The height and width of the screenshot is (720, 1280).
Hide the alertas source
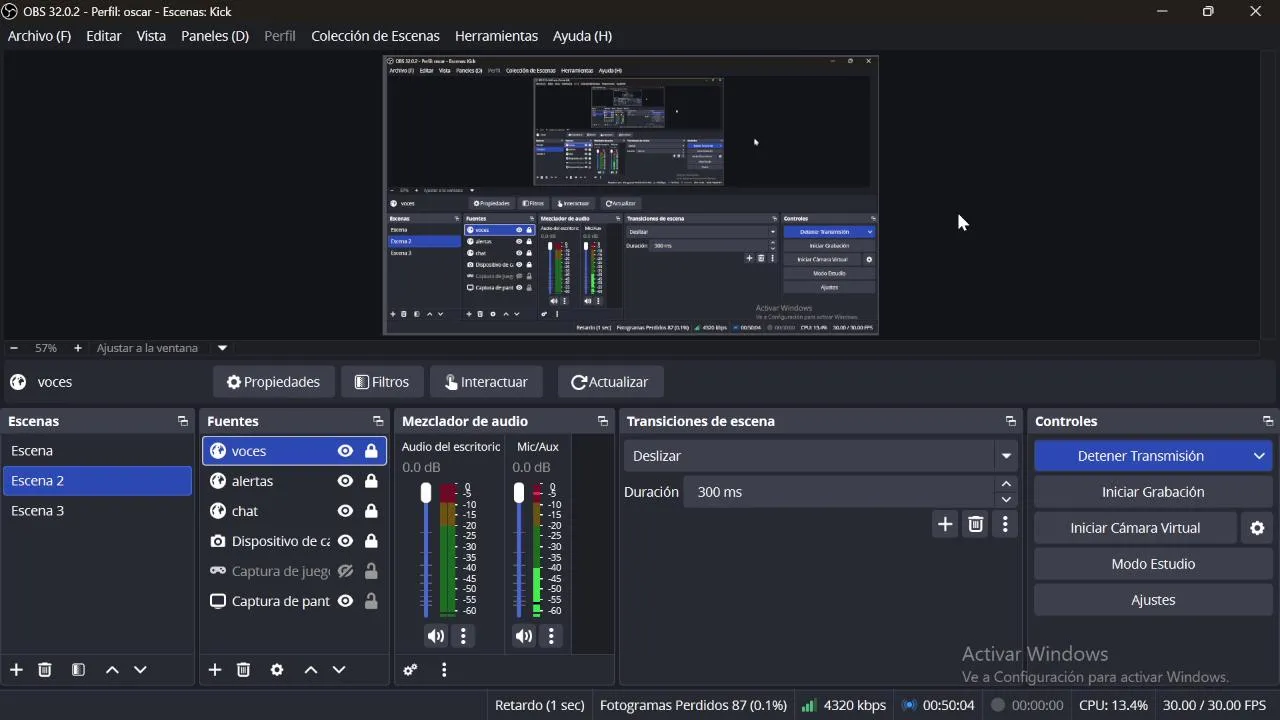345,481
